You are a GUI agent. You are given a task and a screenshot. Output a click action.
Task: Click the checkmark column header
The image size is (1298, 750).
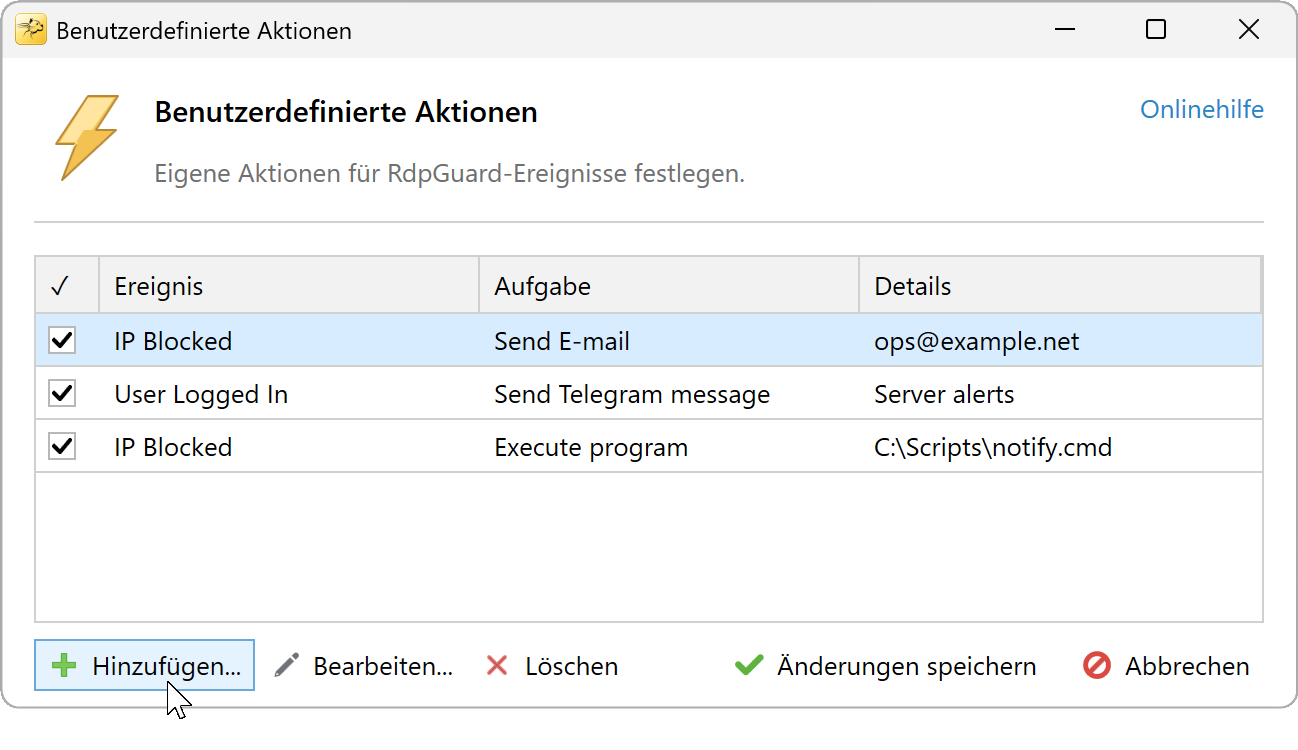click(67, 286)
